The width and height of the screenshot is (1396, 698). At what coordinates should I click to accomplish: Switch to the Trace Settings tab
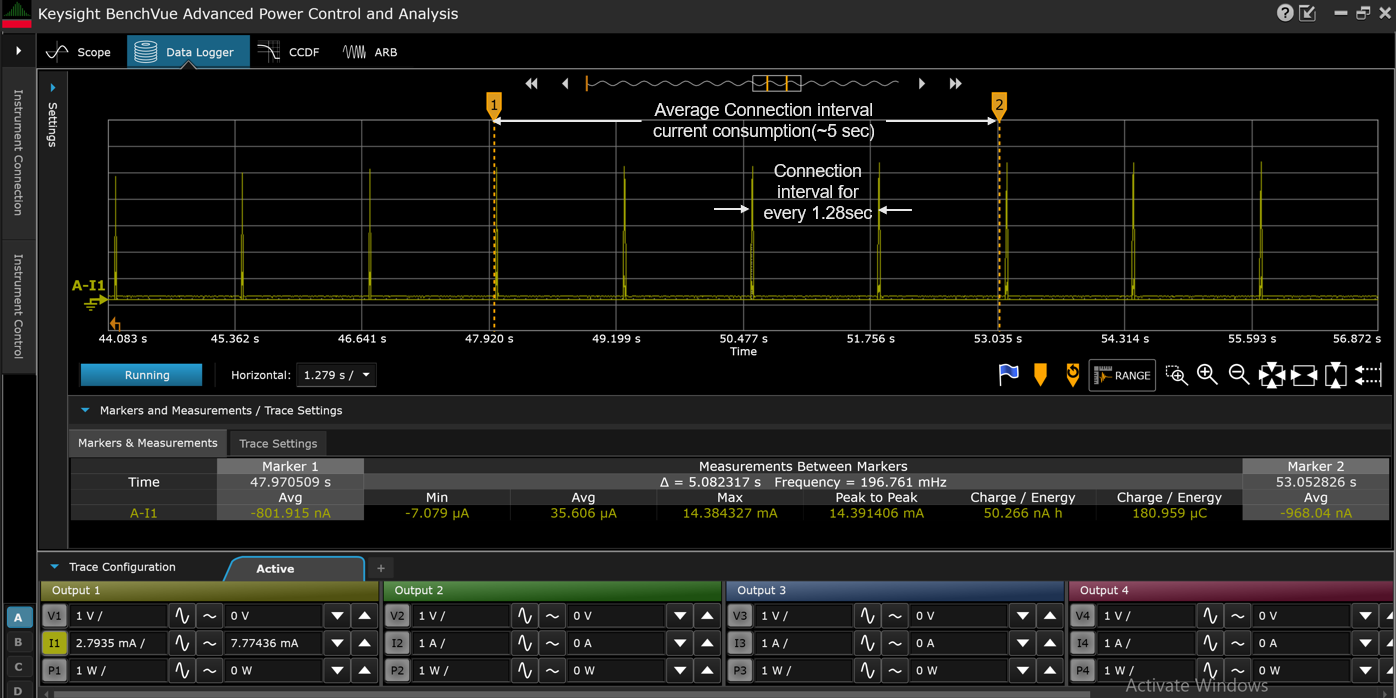(x=278, y=443)
